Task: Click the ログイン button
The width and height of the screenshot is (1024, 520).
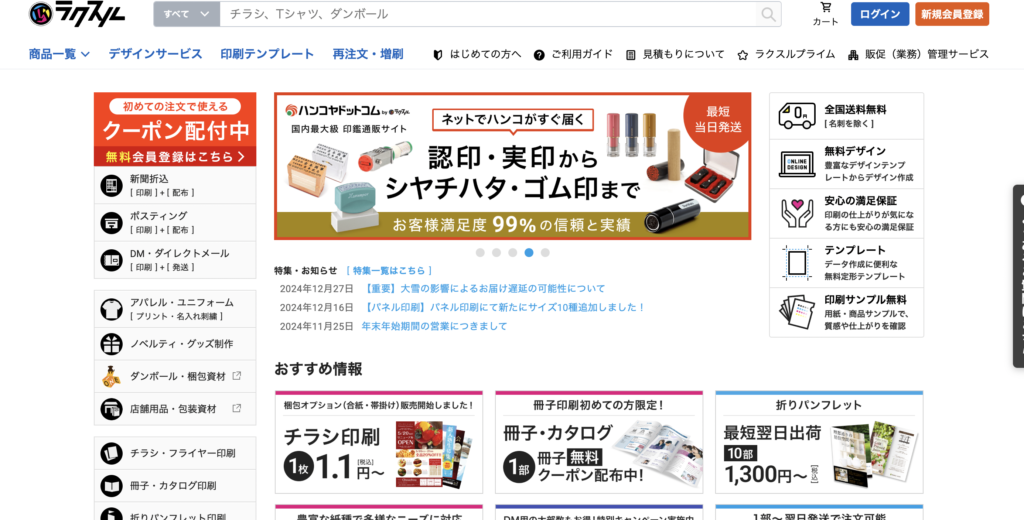Action: pos(880,14)
